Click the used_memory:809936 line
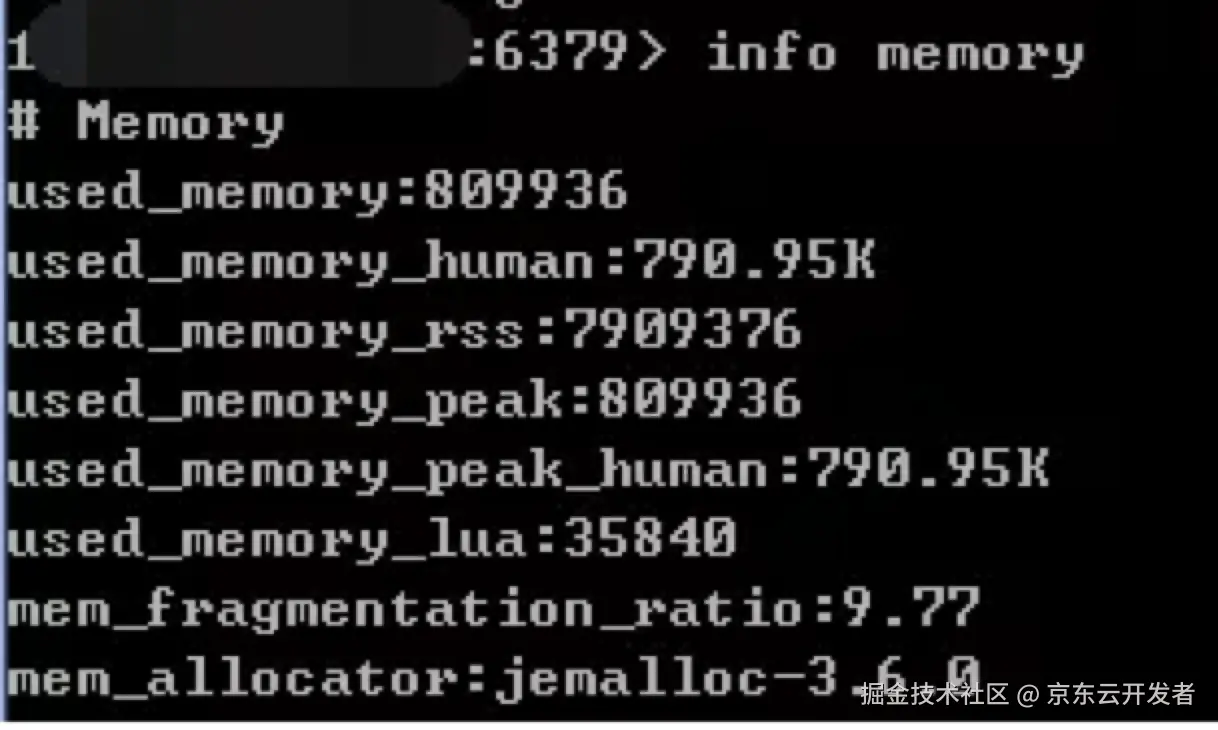 (318, 192)
